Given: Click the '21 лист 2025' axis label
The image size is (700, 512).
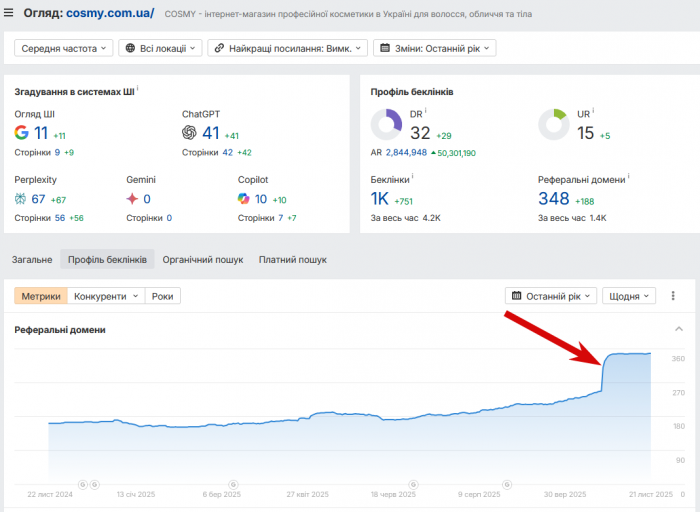Looking at the screenshot, I should pos(650,495).
